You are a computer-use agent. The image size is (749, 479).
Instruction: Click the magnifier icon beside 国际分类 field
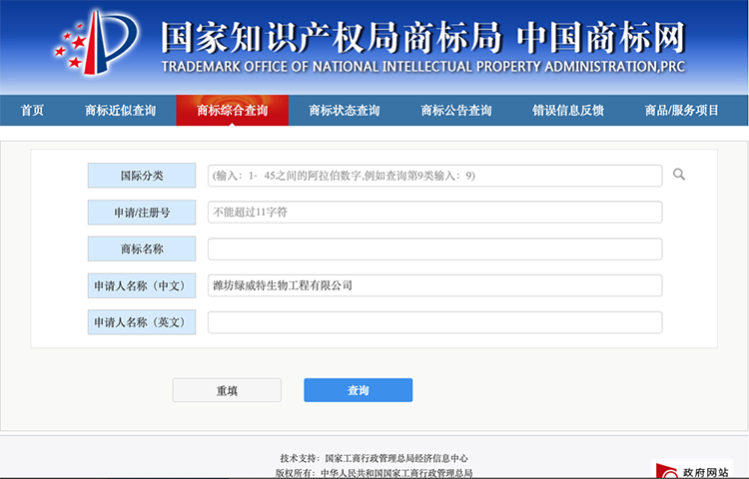click(x=679, y=174)
